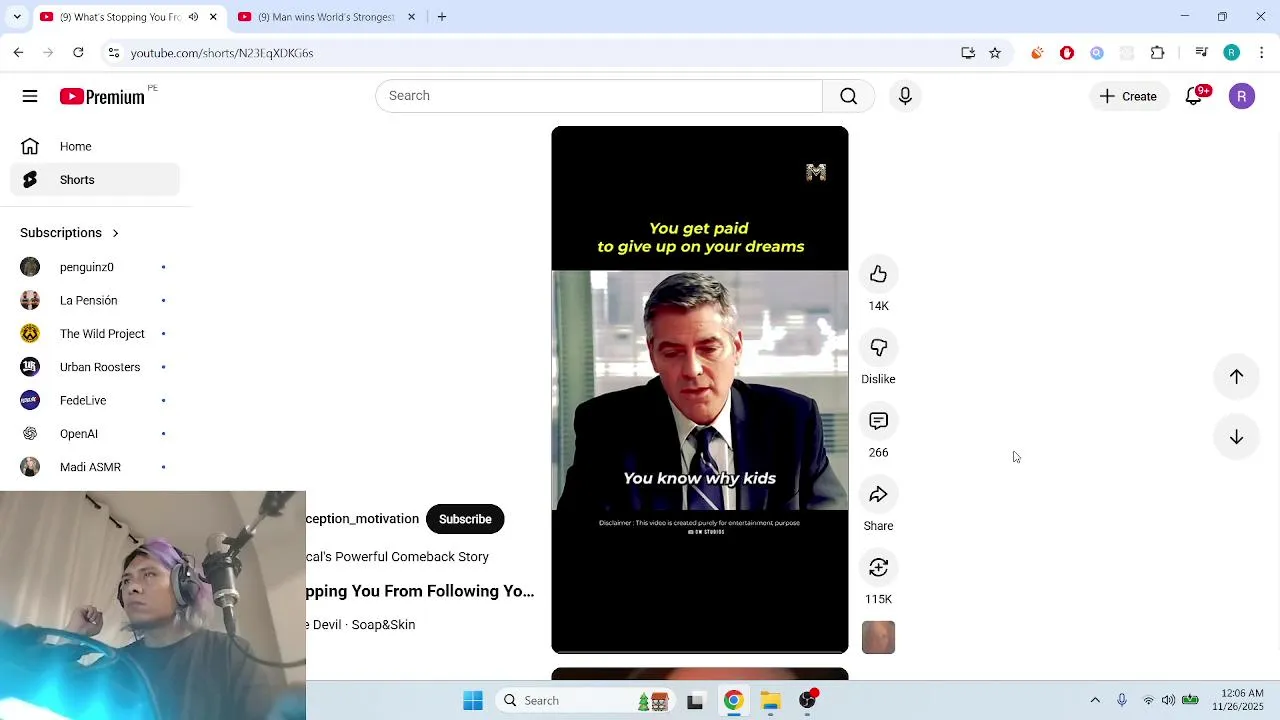Screen dimensions: 1280x720
Task: Open Urban Roosters subscription
Action: click(95, 367)
